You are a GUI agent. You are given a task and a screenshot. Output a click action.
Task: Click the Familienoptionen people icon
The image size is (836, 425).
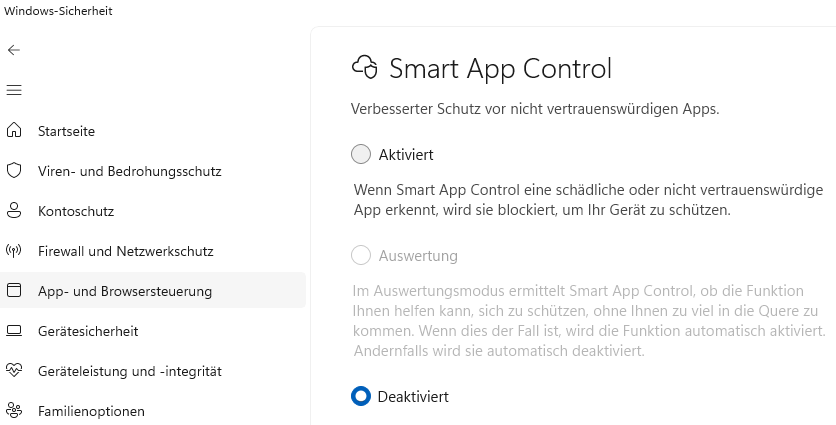[x=14, y=410]
